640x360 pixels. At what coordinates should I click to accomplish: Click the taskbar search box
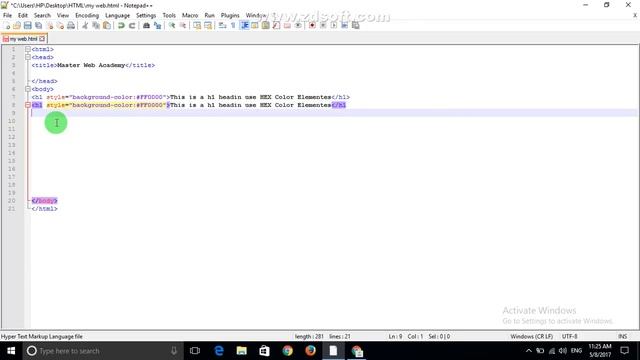tap(102, 351)
